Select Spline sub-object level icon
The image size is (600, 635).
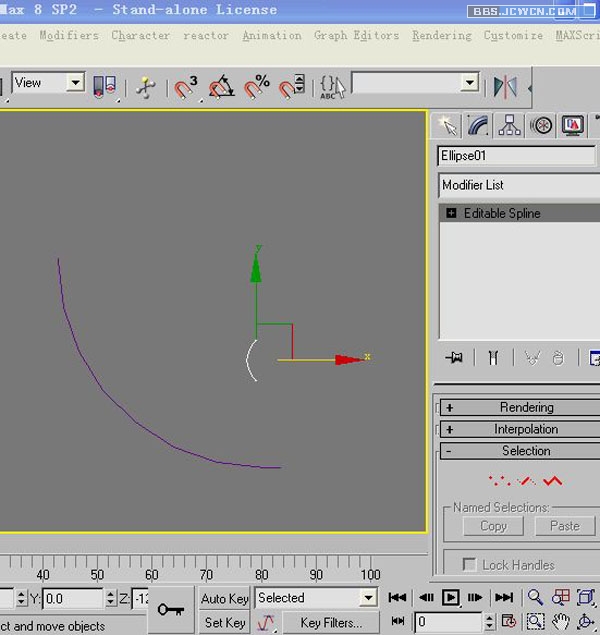tap(553, 481)
